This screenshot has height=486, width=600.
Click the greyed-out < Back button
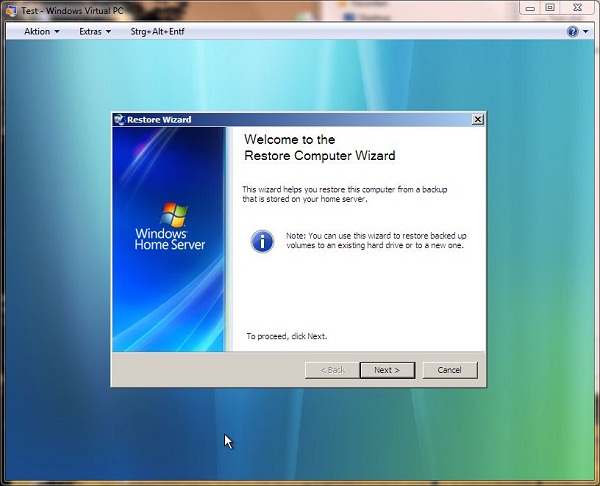click(x=331, y=370)
